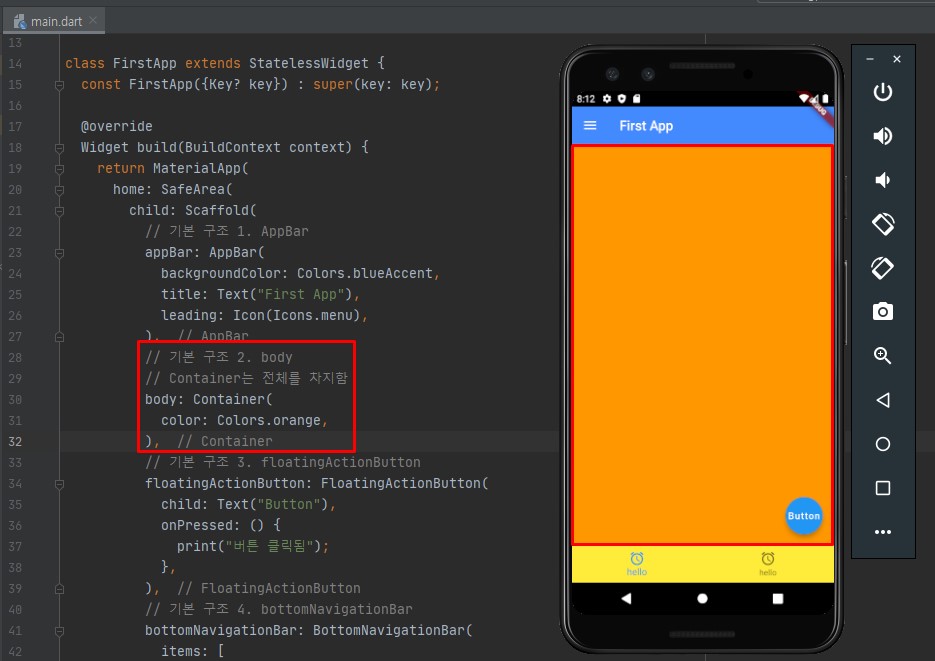Click the triangle Back icon in emulator toolbar
The image size is (935, 661).
point(883,400)
